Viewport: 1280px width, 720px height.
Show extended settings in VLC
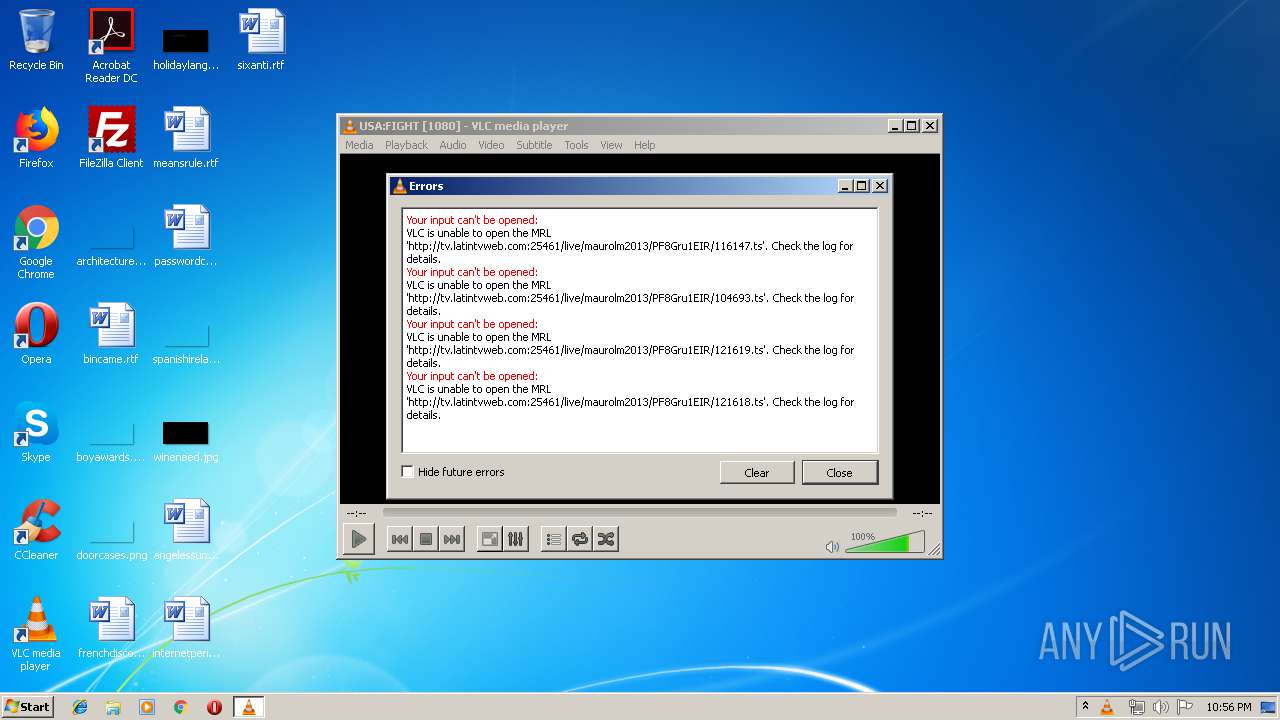click(516, 539)
